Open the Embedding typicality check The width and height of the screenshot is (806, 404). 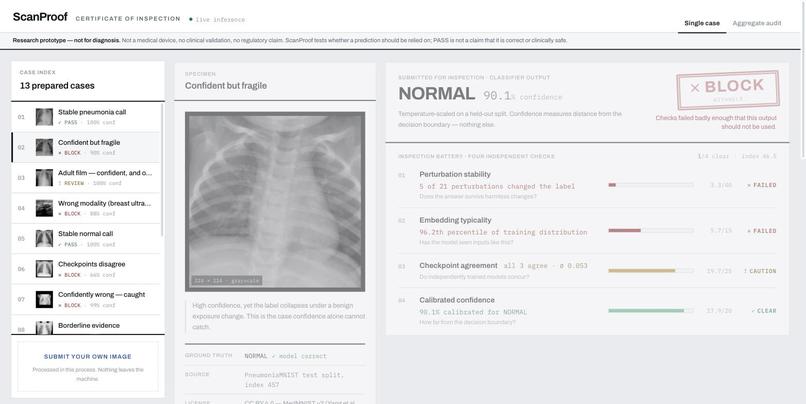pos(587,231)
